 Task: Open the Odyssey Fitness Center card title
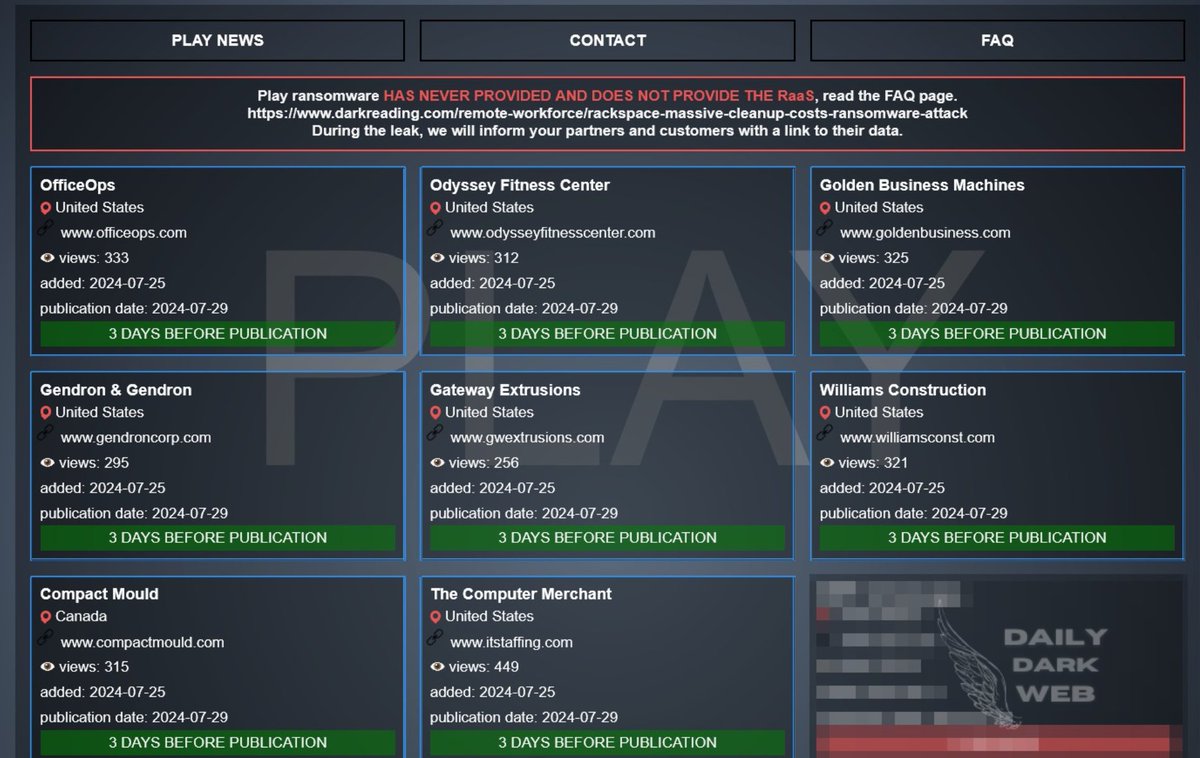point(519,185)
